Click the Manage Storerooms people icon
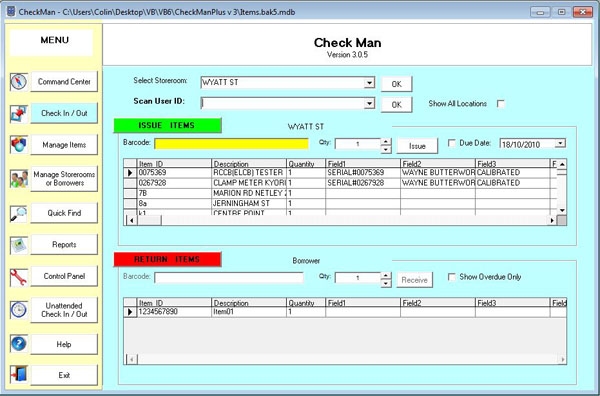 (x=19, y=179)
